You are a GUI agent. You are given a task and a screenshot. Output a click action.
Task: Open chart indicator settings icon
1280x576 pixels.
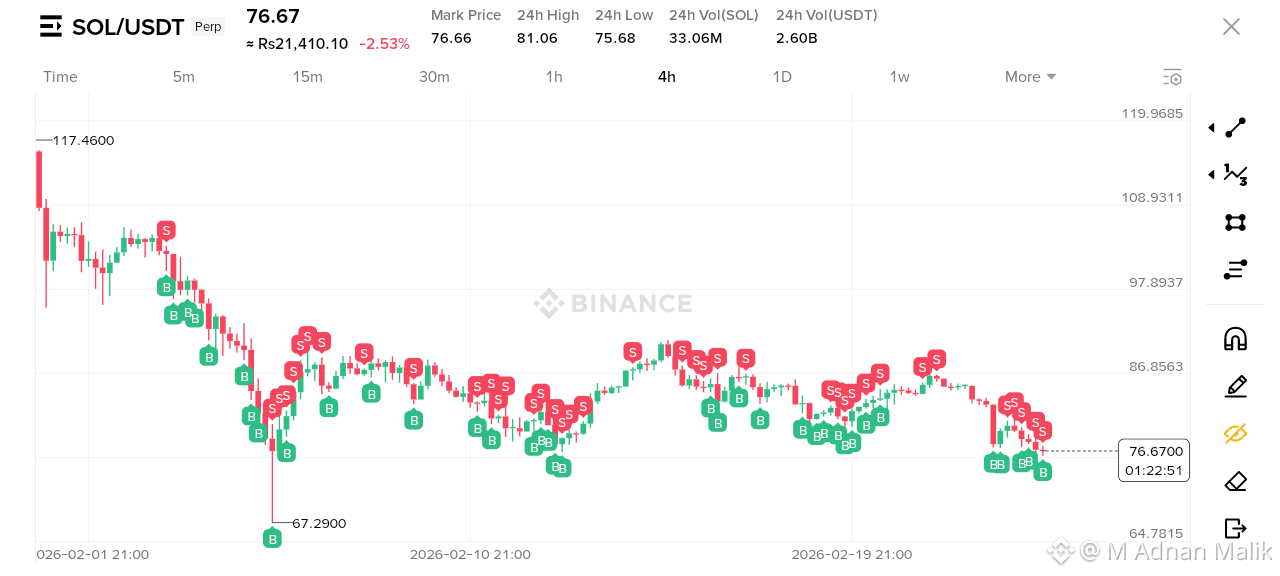coord(1173,77)
